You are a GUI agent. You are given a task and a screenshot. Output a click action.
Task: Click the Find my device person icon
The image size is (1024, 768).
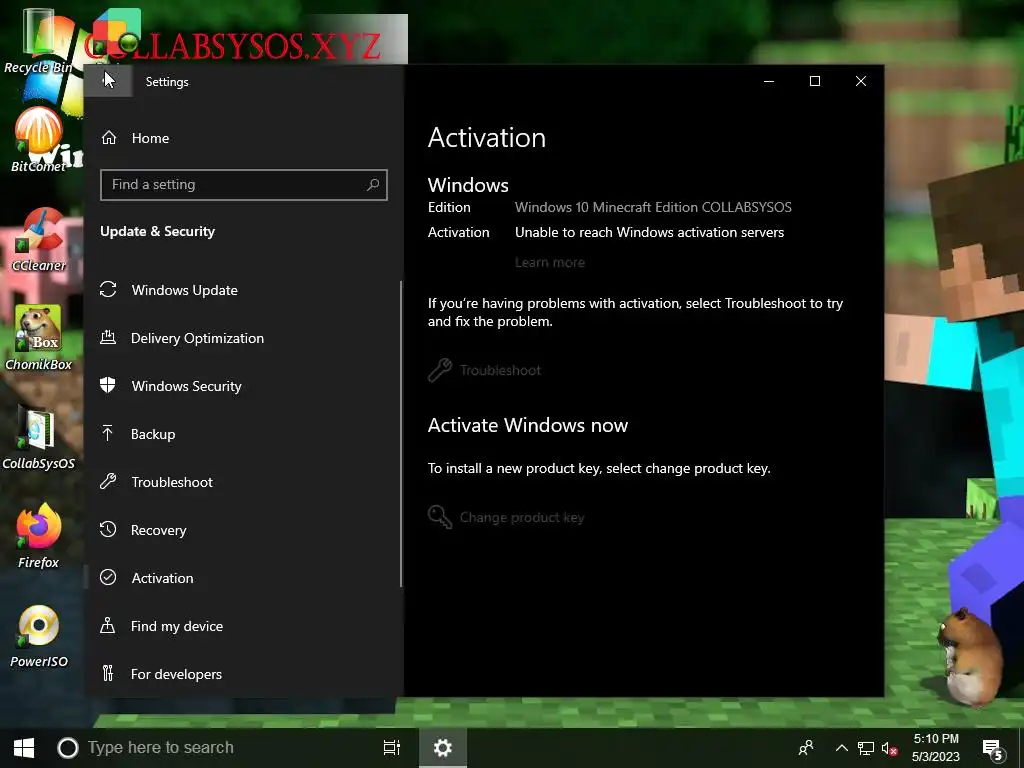point(108,625)
